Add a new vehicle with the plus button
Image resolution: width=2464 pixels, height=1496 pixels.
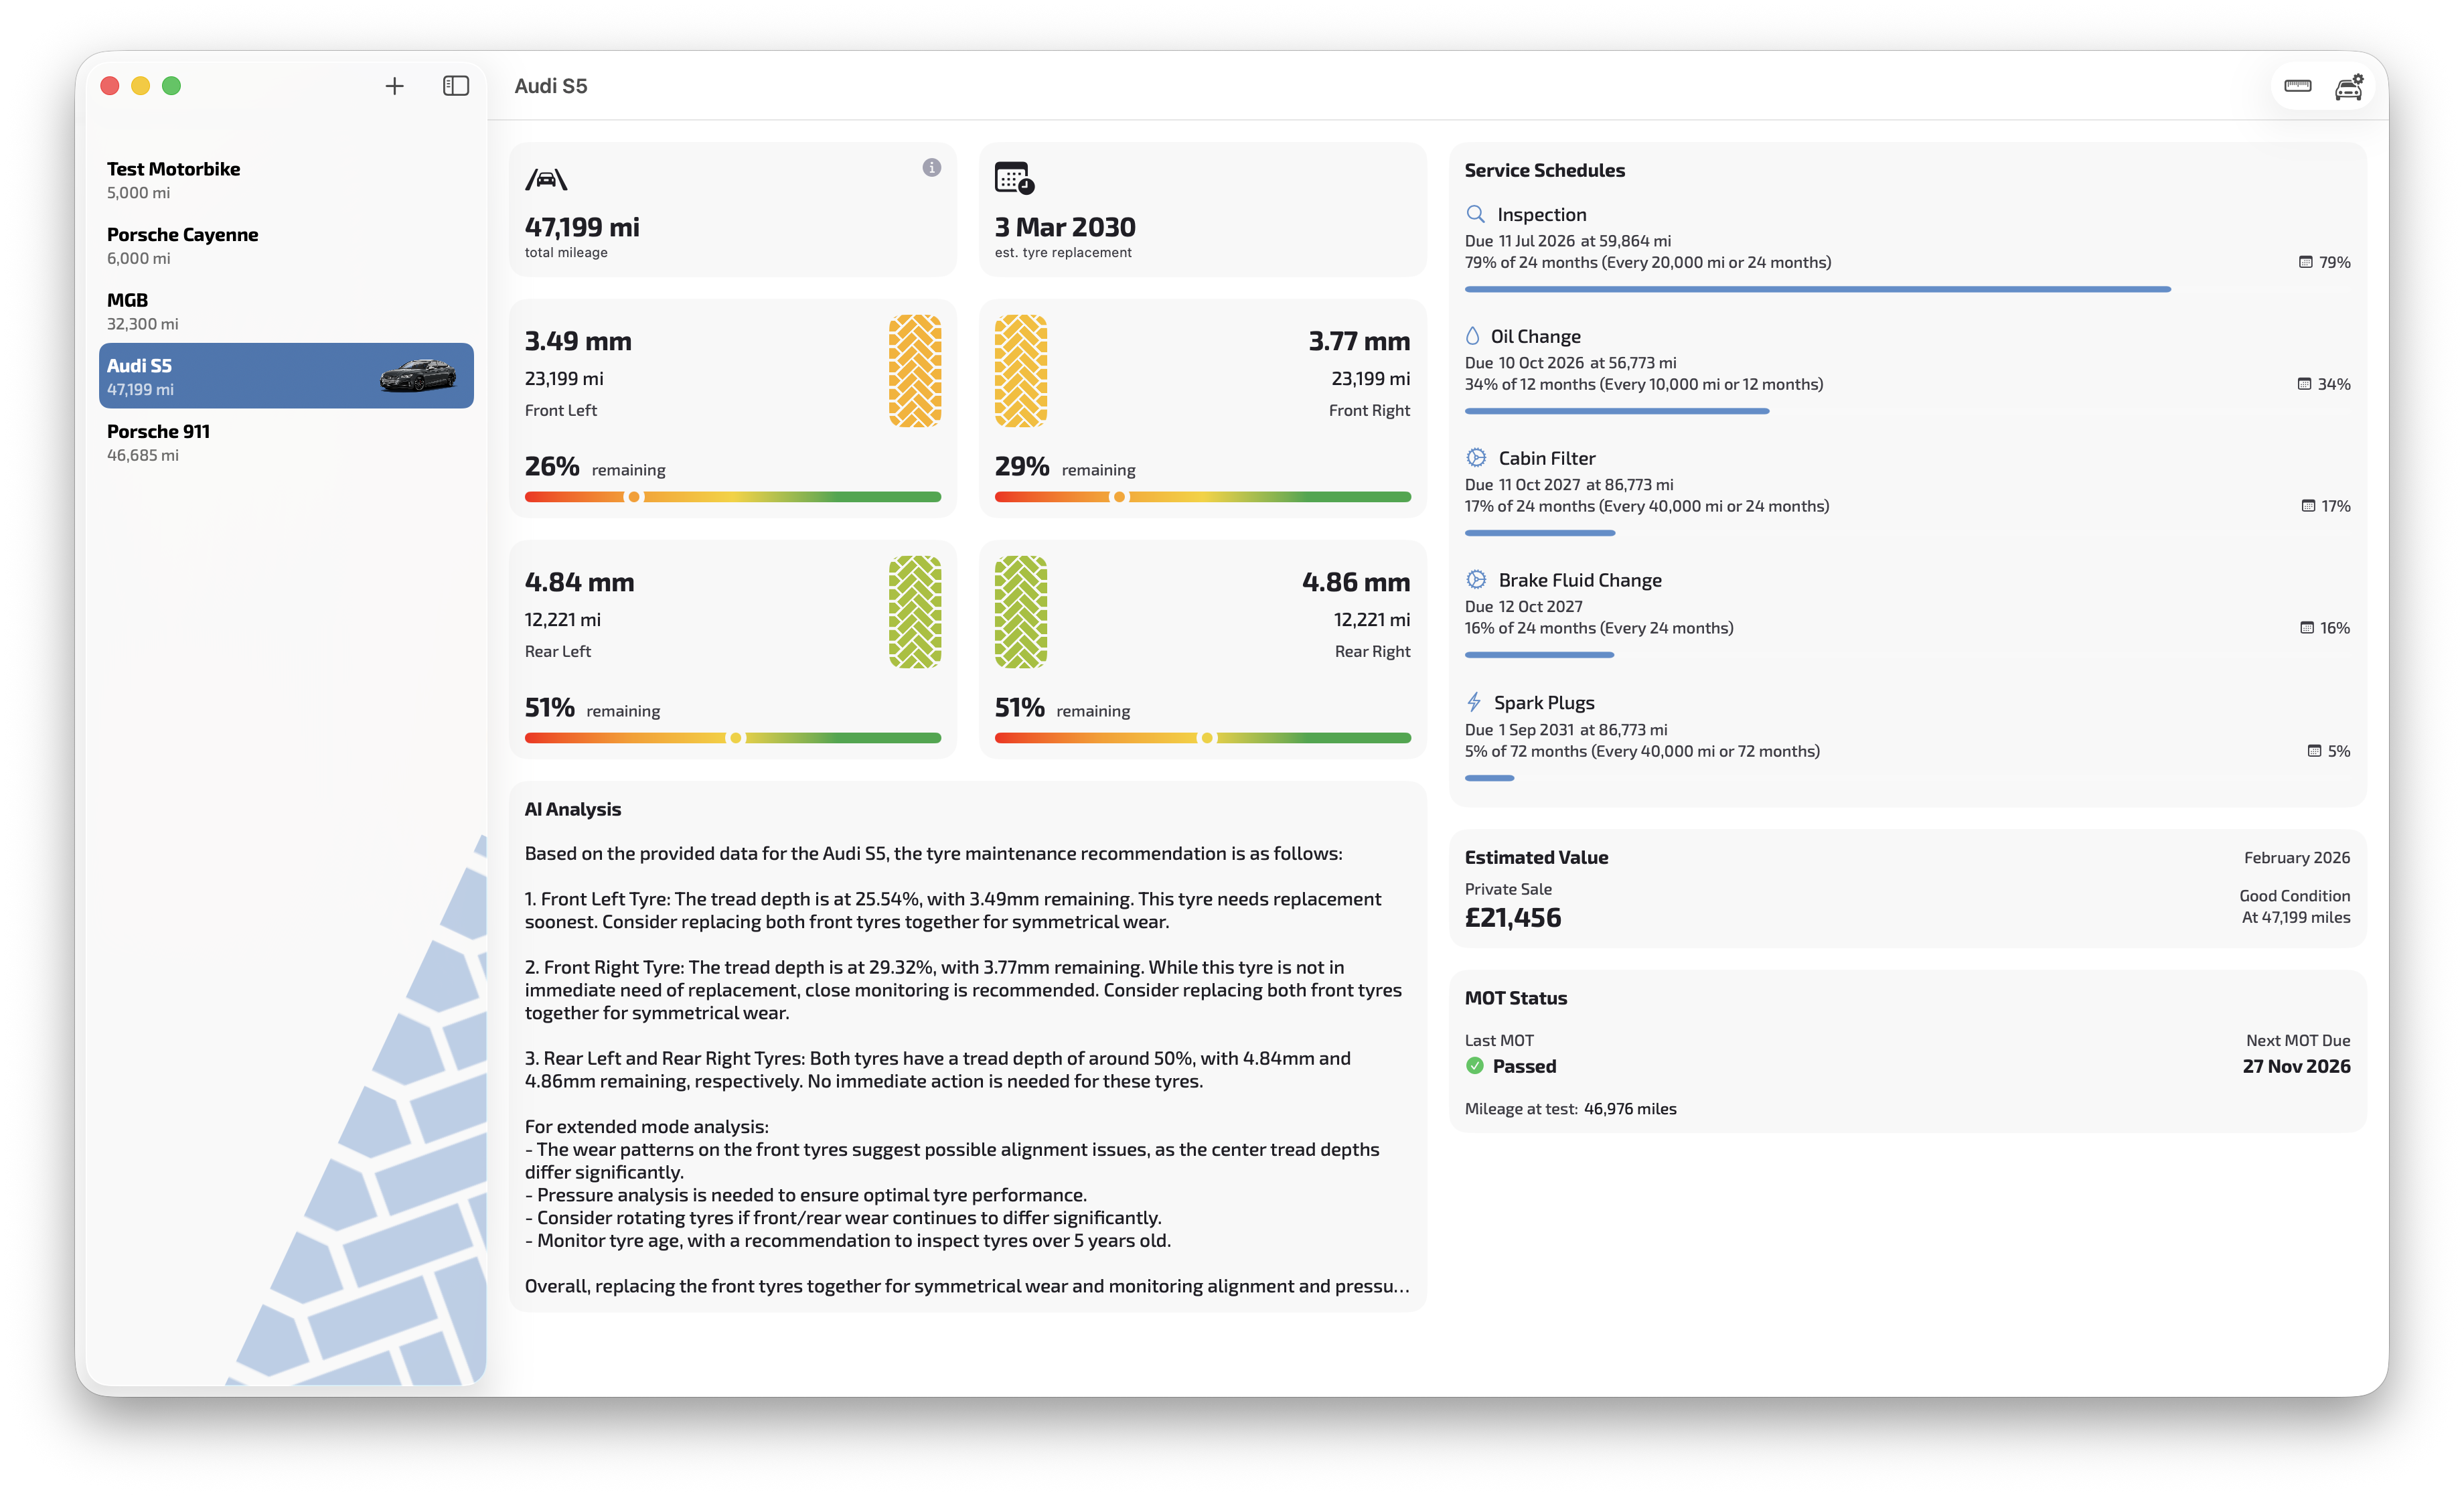pyautogui.click(x=394, y=86)
